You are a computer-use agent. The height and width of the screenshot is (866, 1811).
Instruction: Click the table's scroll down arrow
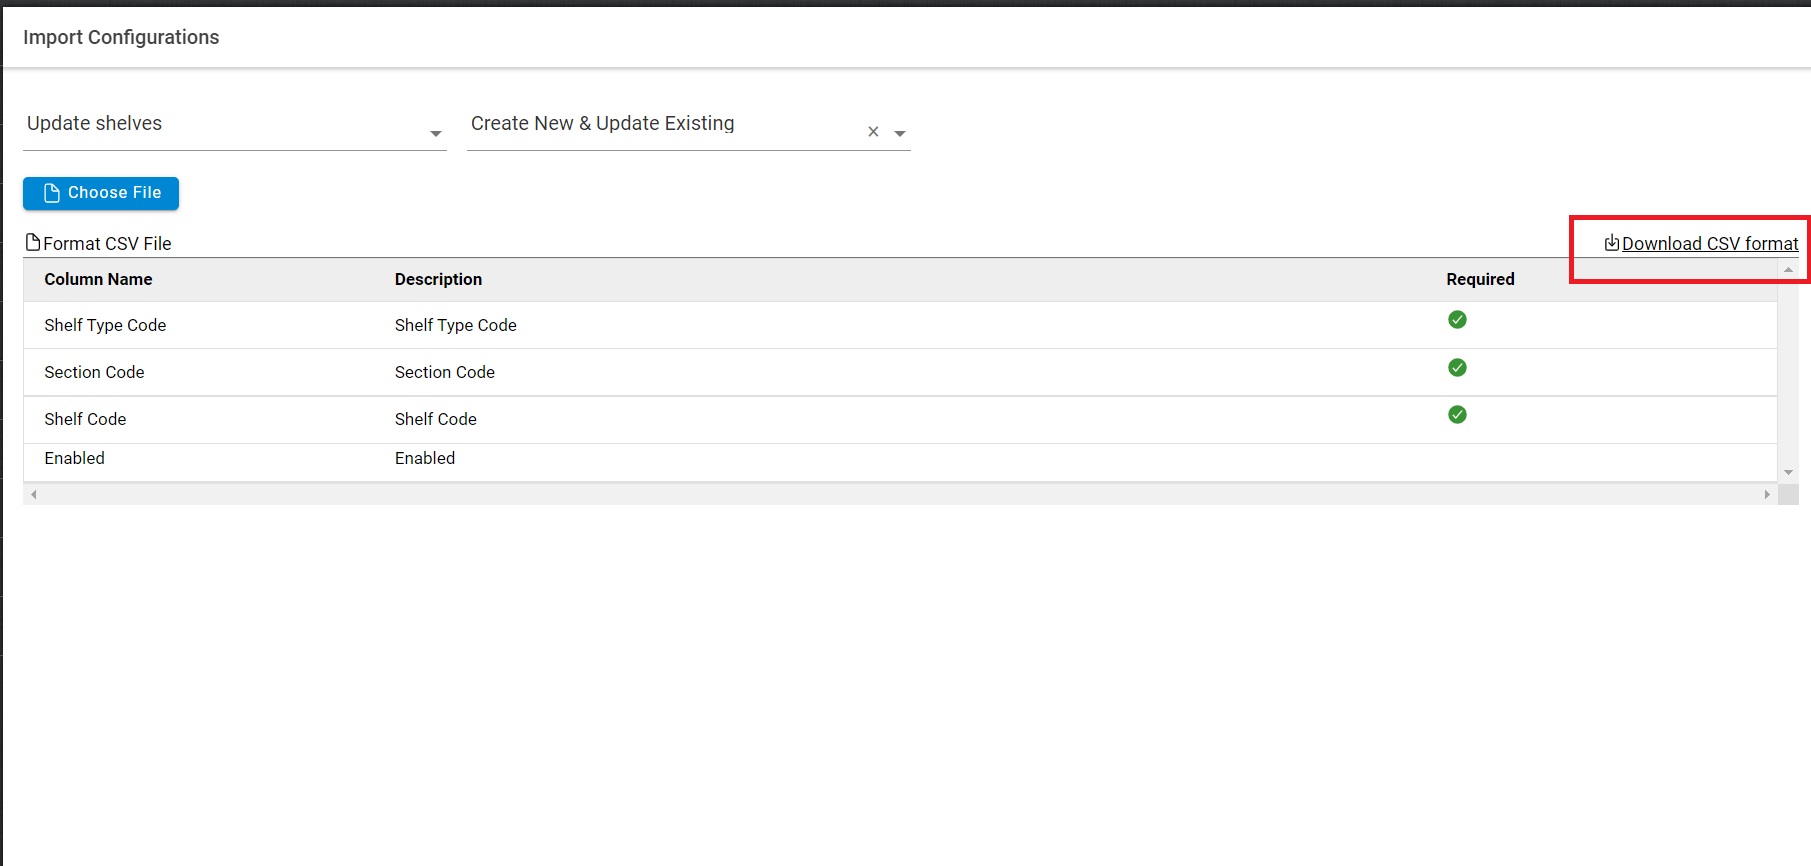(x=1788, y=473)
